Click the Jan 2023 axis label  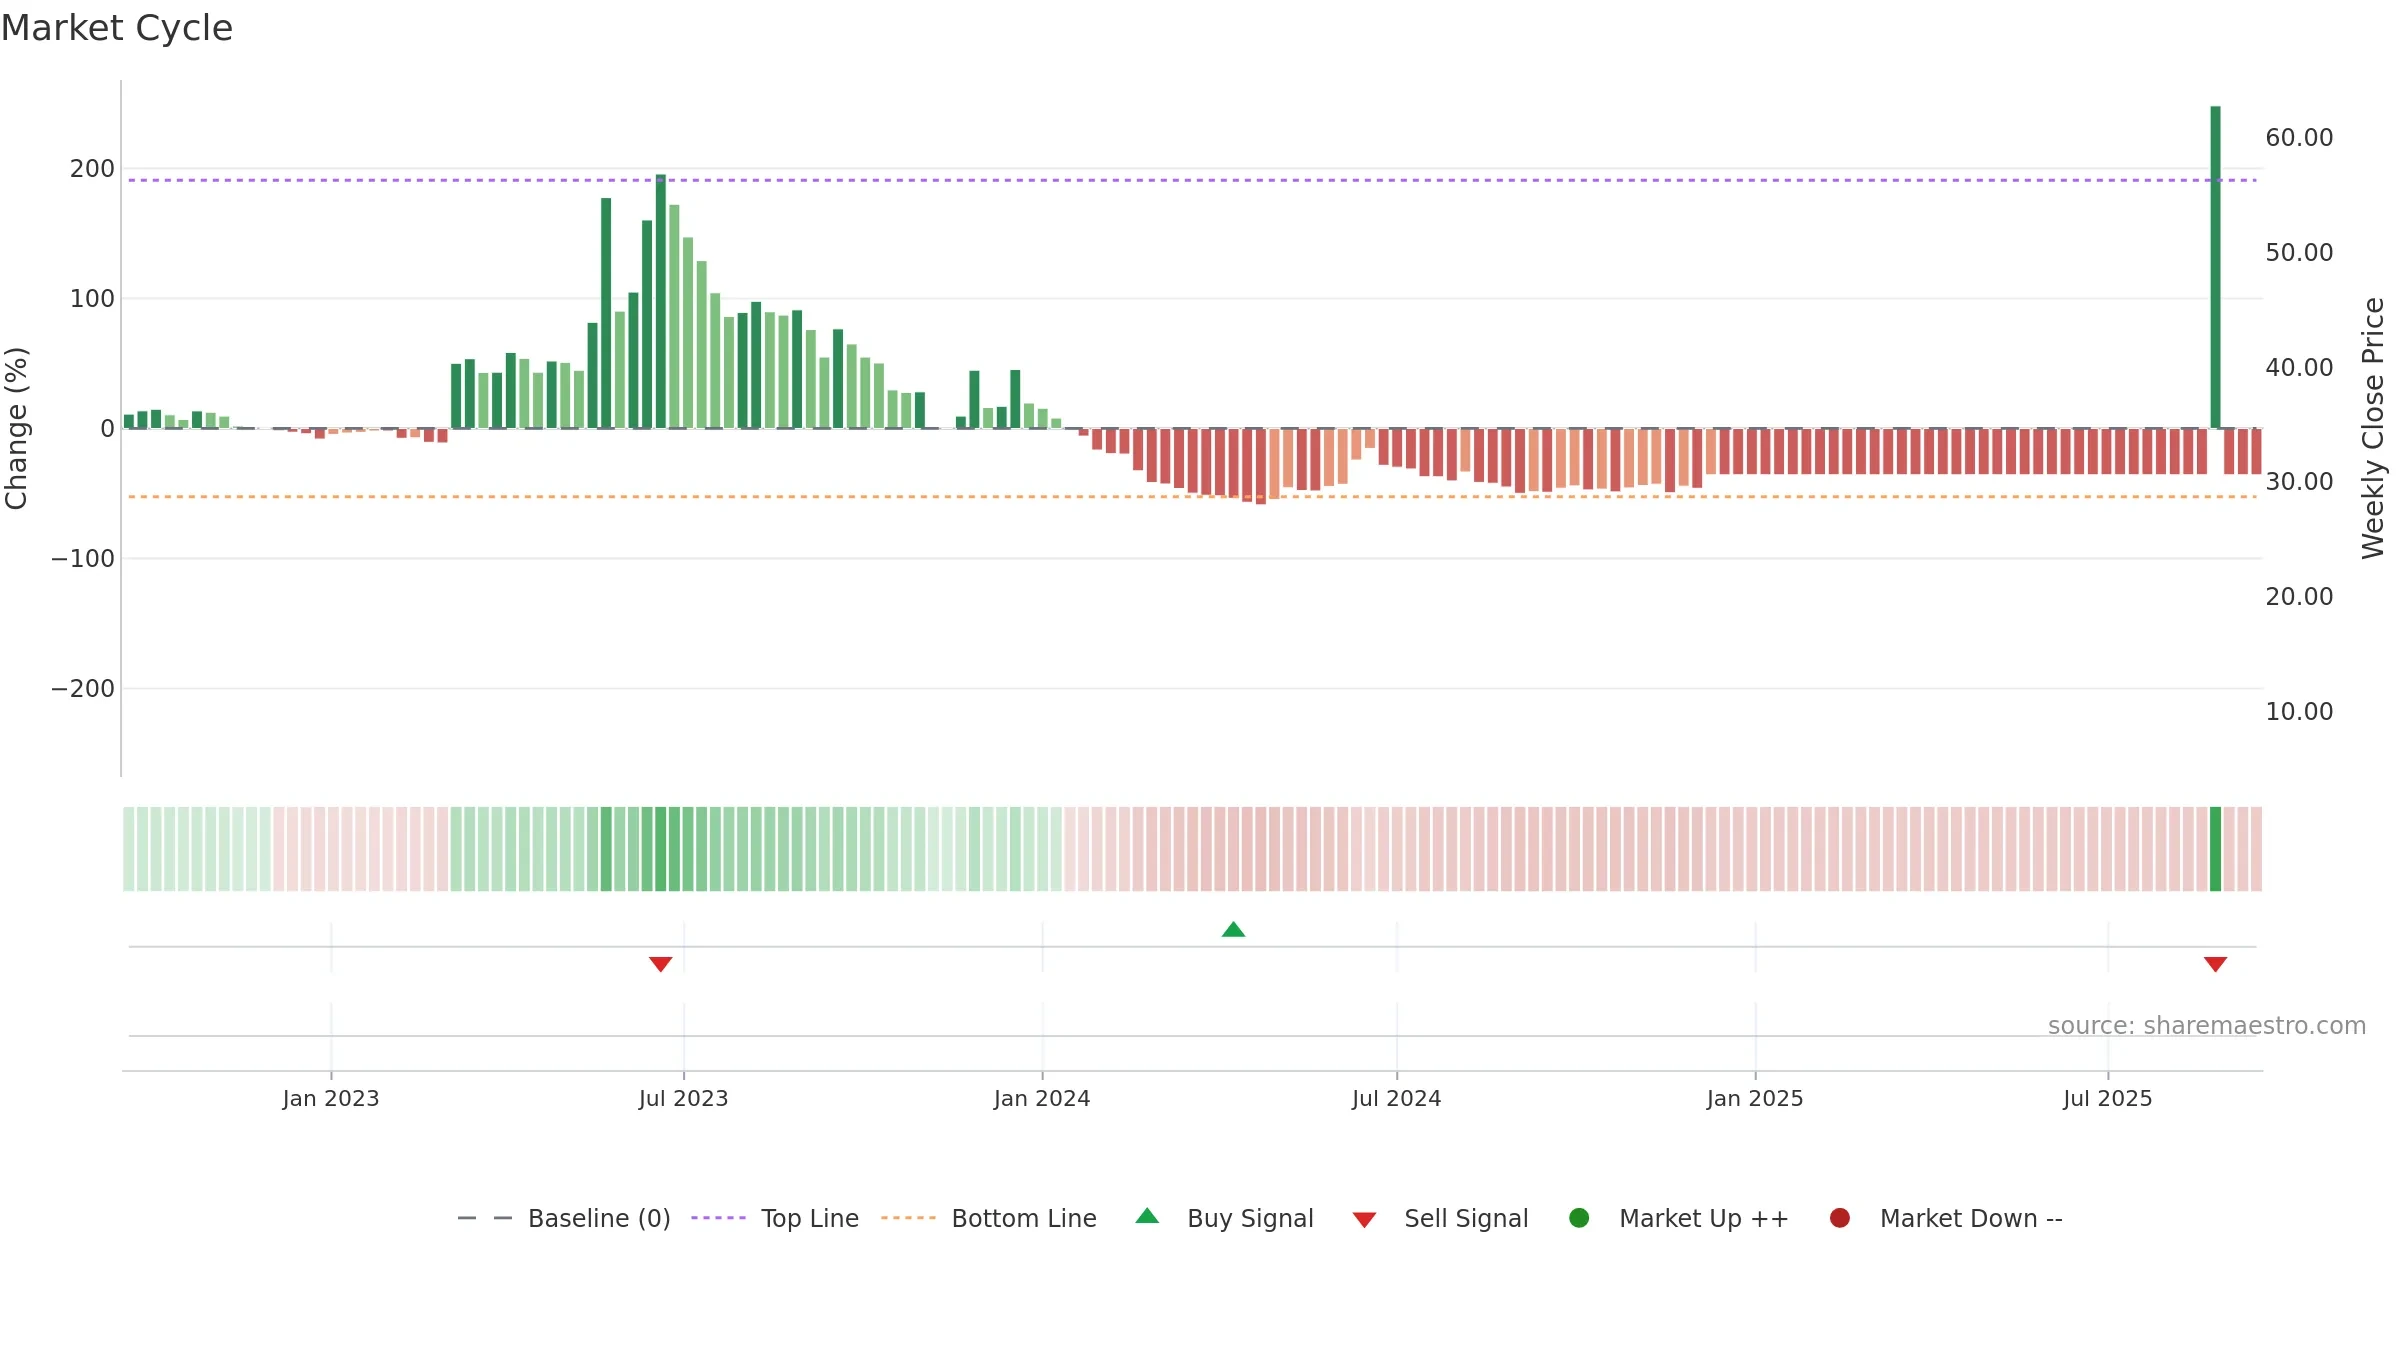[331, 1098]
